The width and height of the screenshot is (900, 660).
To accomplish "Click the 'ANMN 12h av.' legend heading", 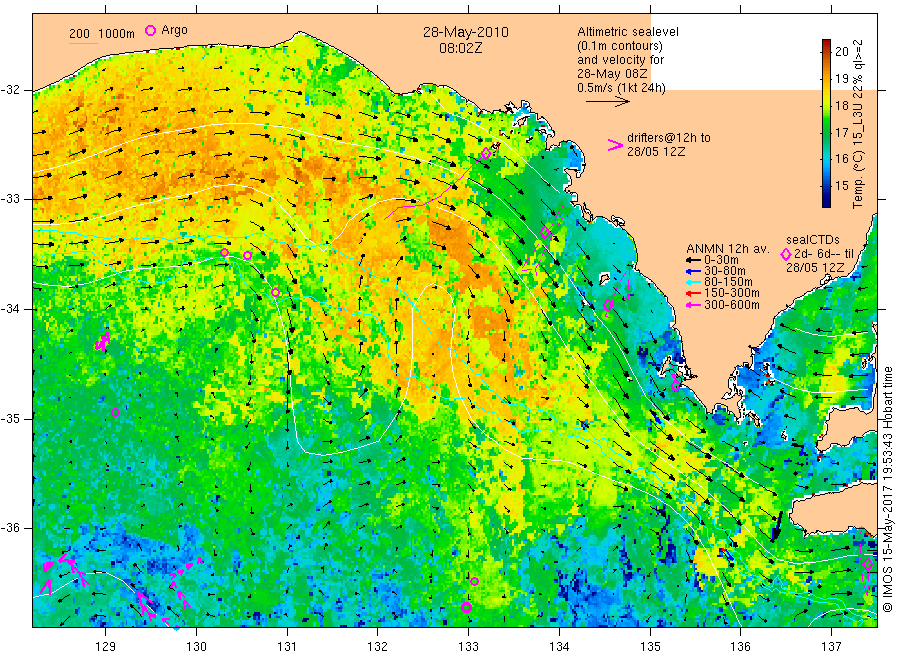I will click(x=728, y=249).
